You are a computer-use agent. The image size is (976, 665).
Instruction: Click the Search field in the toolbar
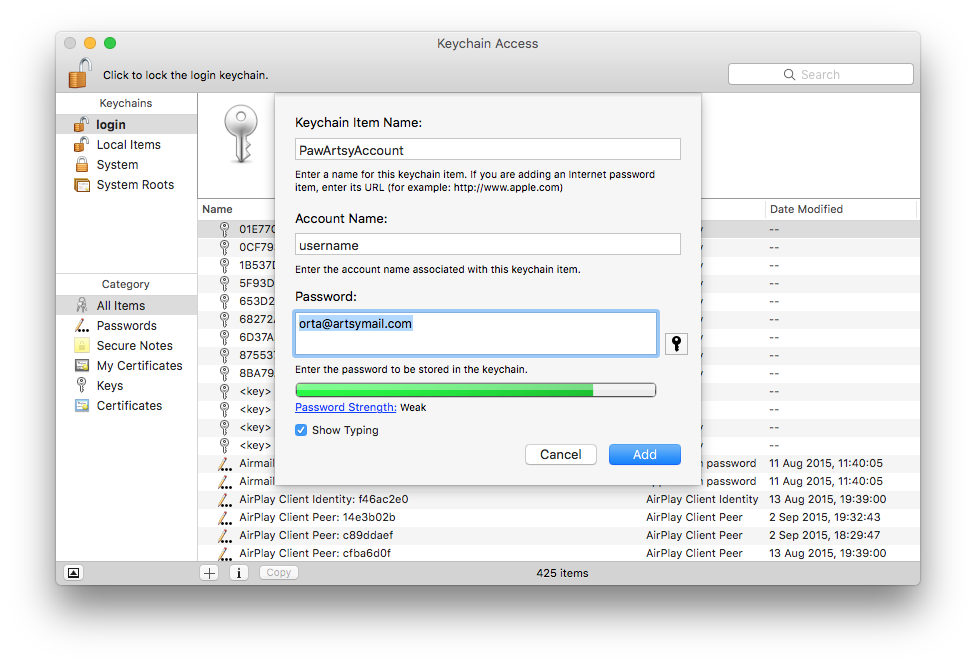tap(820, 74)
